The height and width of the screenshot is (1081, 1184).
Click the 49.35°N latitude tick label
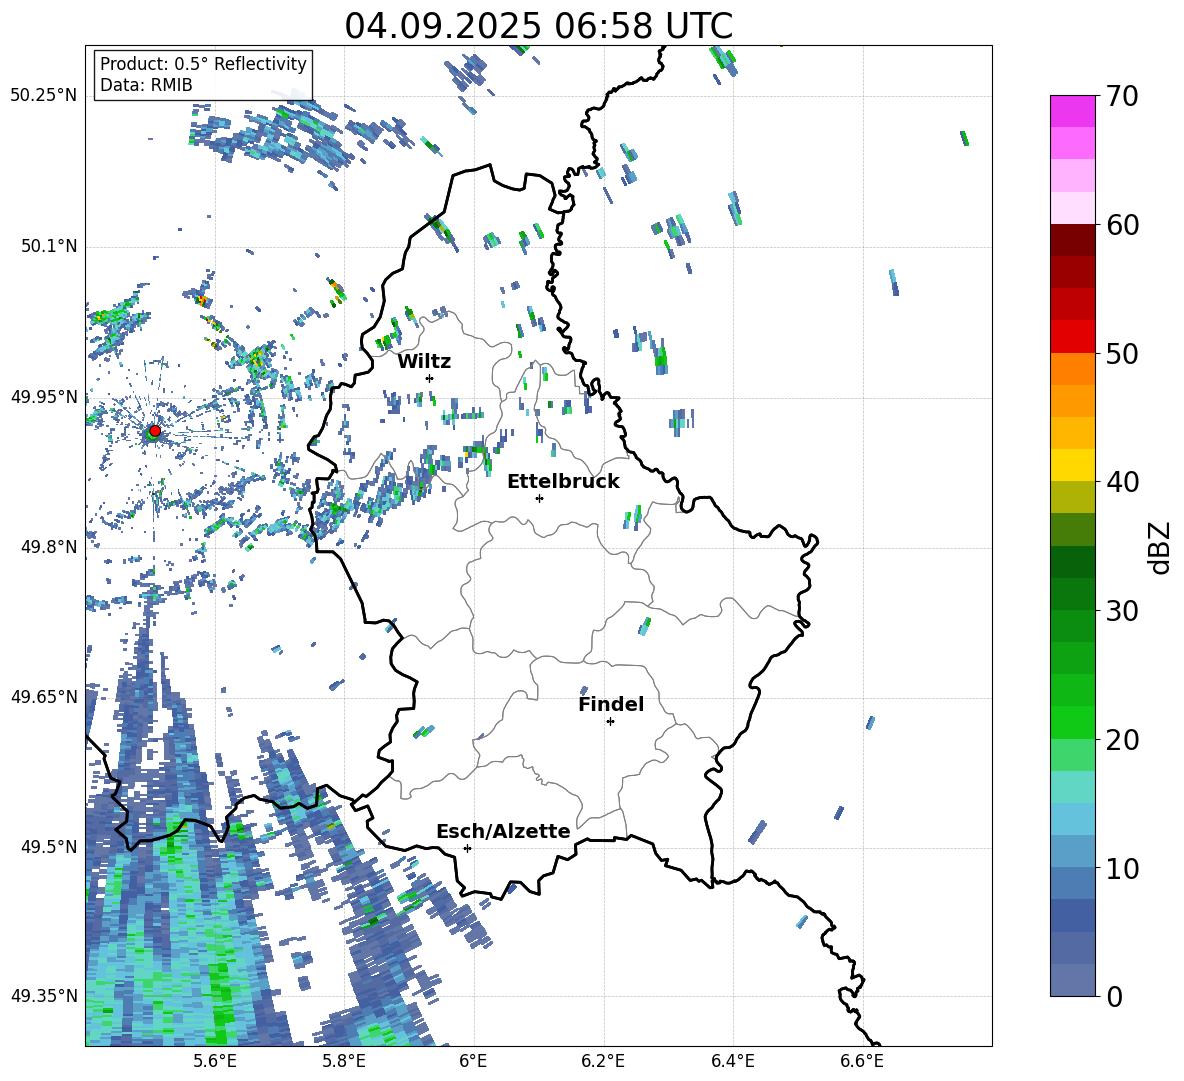[44, 996]
